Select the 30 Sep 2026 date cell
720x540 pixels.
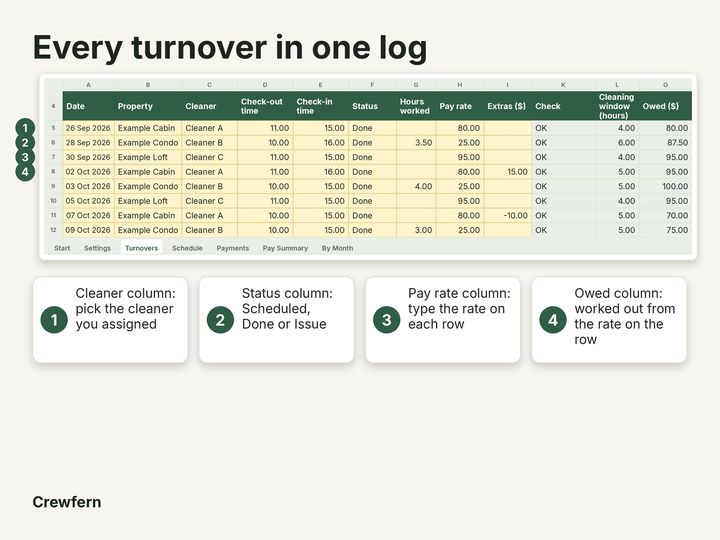click(x=89, y=157)
